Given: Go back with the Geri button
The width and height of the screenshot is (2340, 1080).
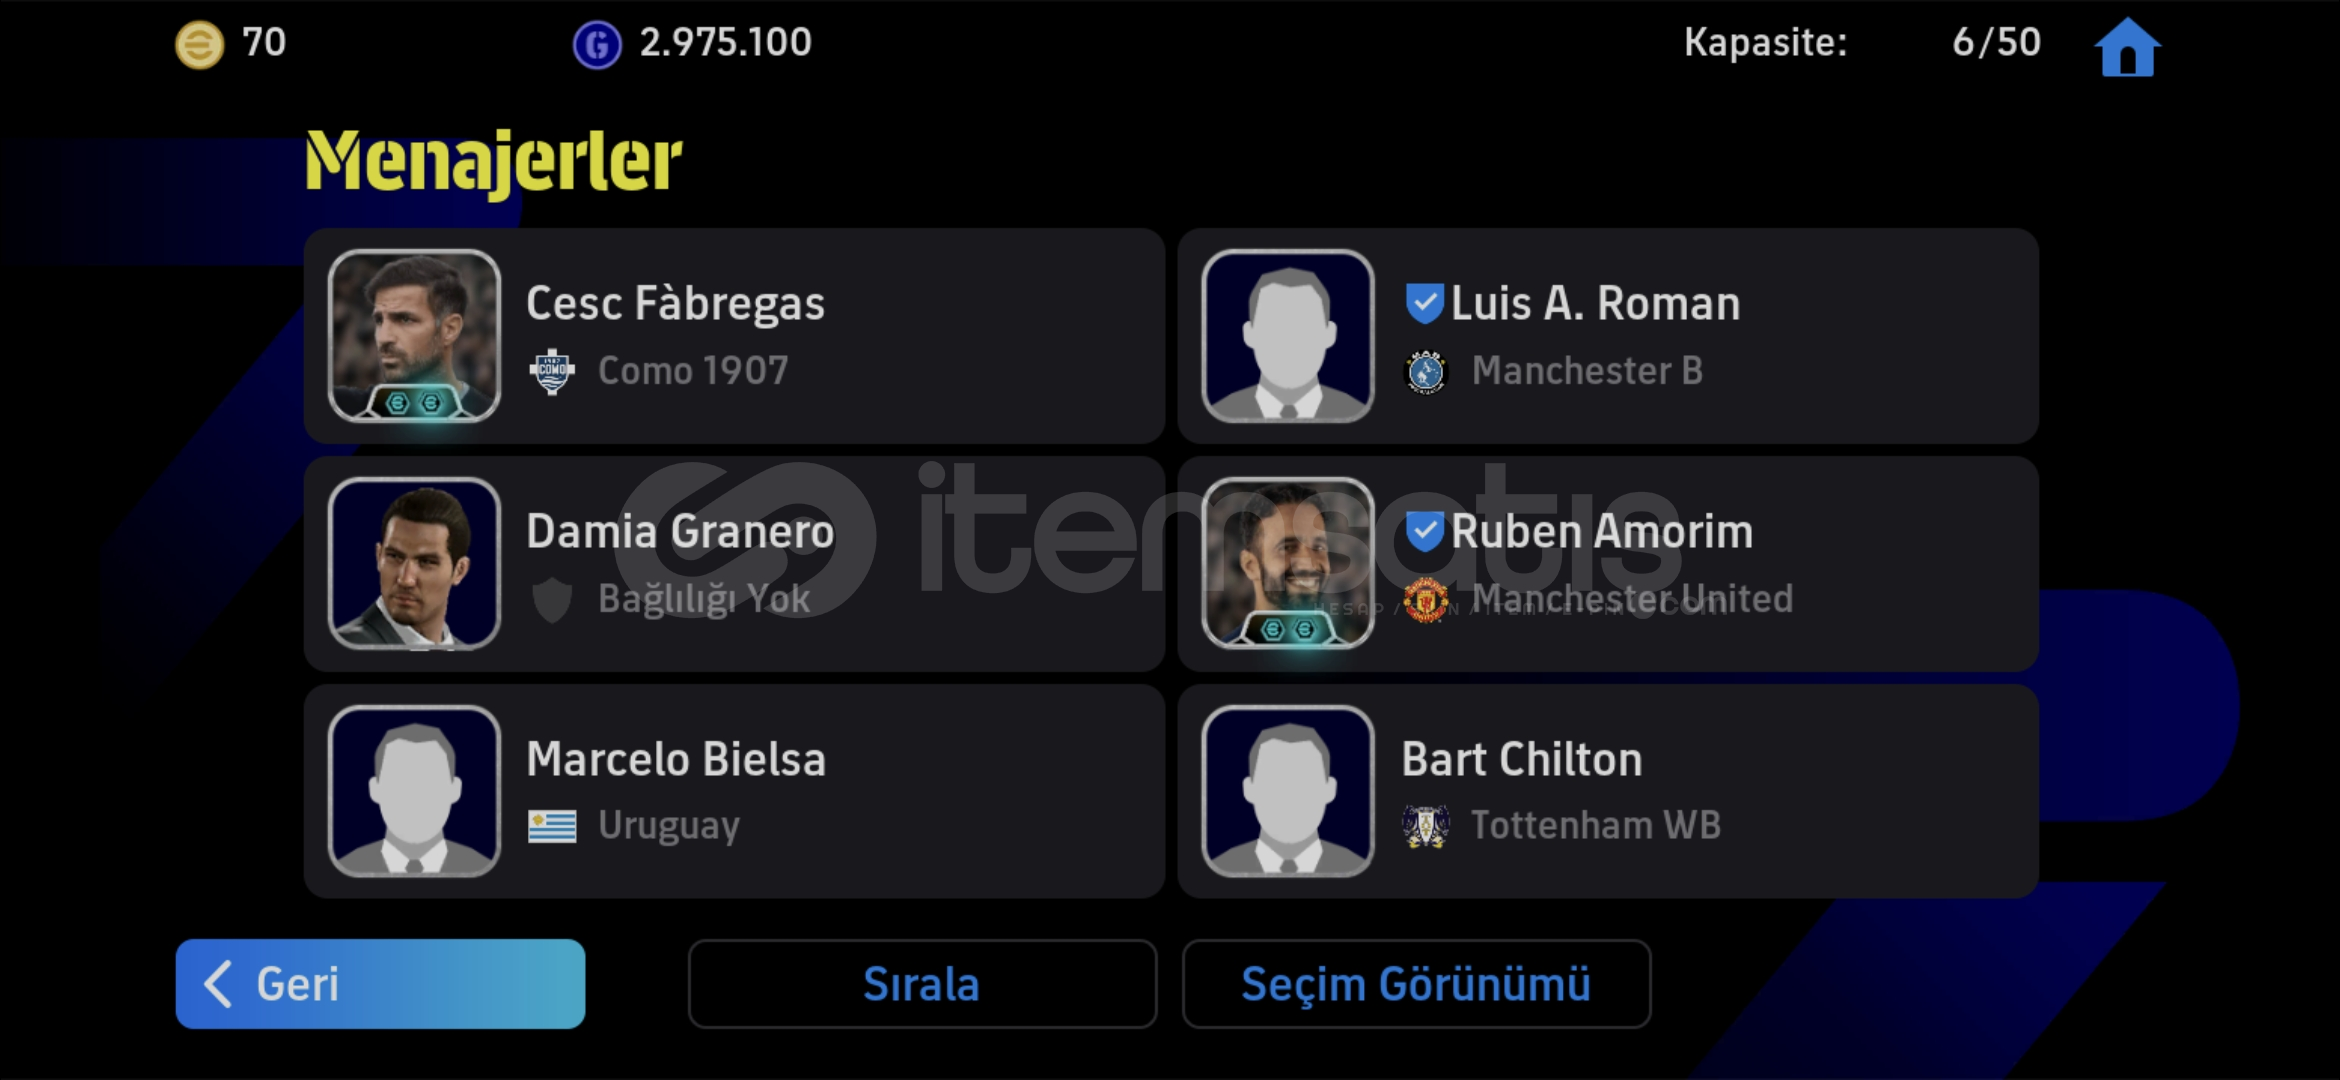Looking at the screenshot, I should pos(380,984).
